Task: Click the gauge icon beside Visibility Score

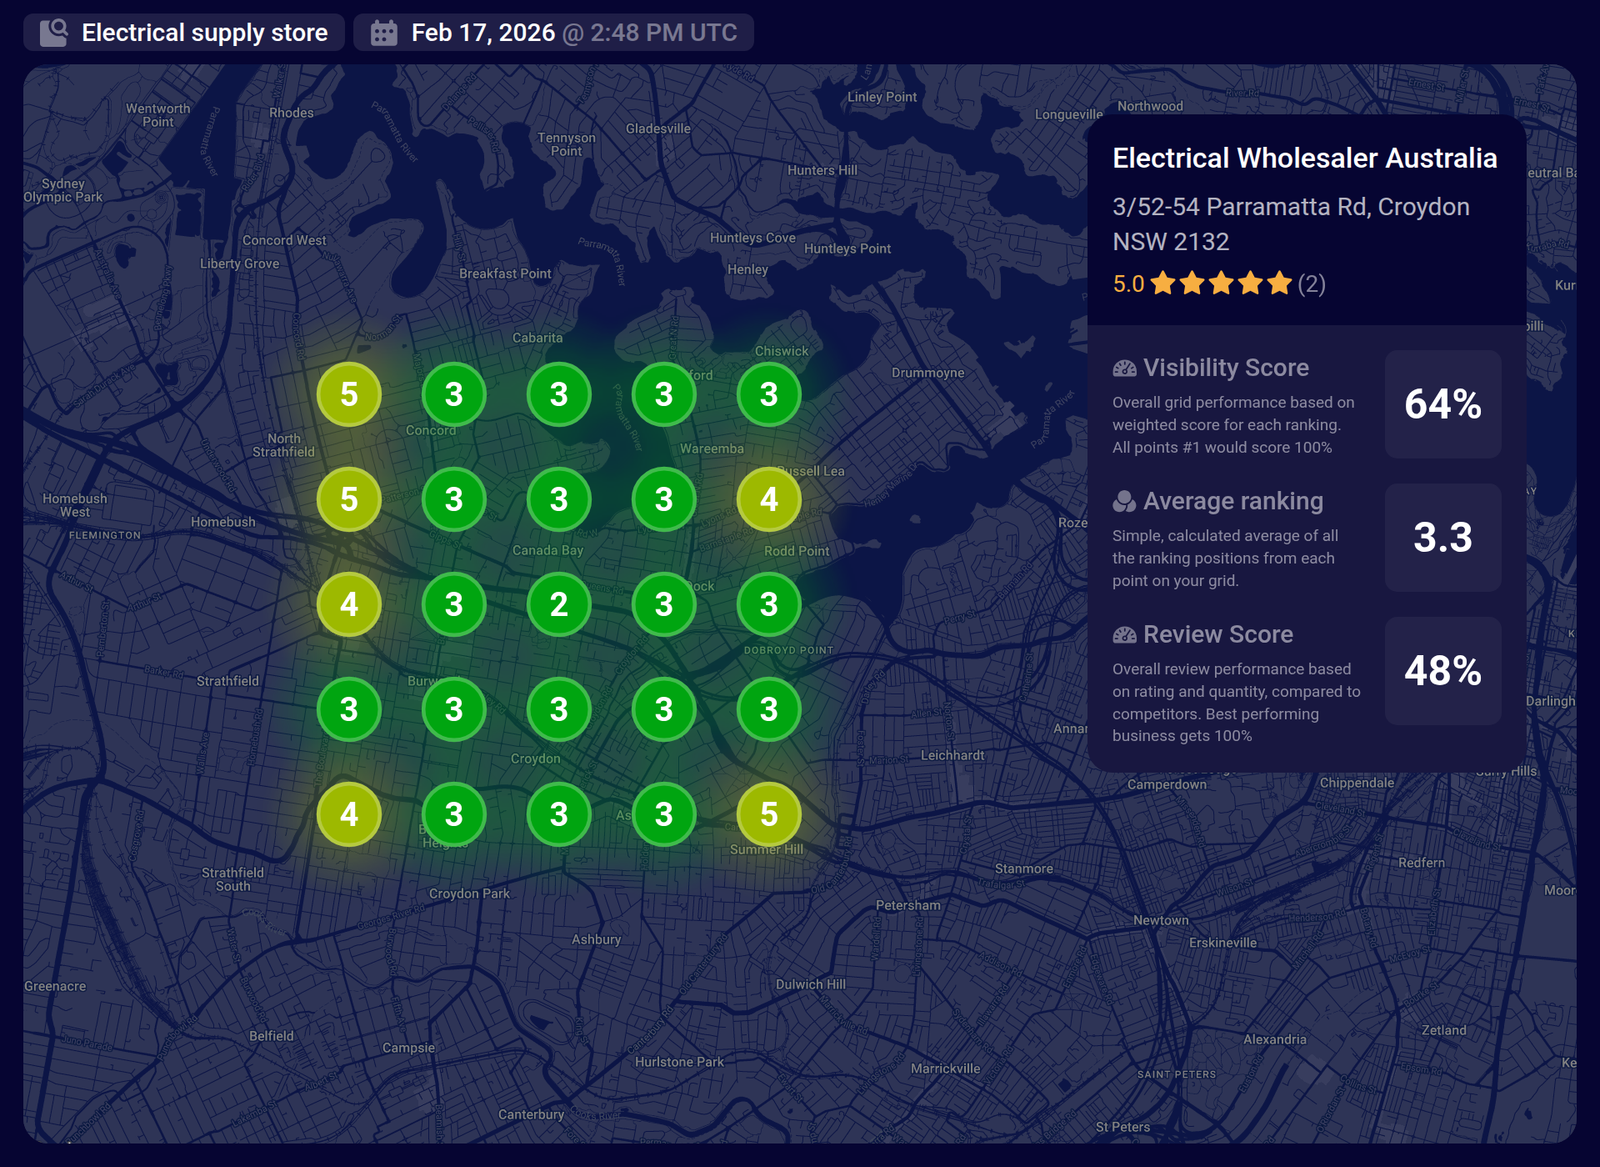Action: pyautogui.click(x=1124, y=368)
